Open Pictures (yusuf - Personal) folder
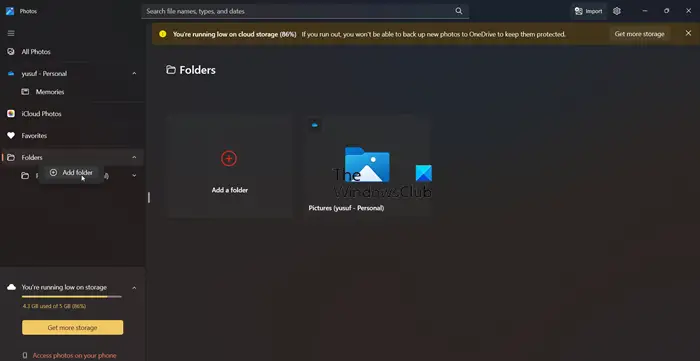The image size is (700, 361). pos(368,166)
